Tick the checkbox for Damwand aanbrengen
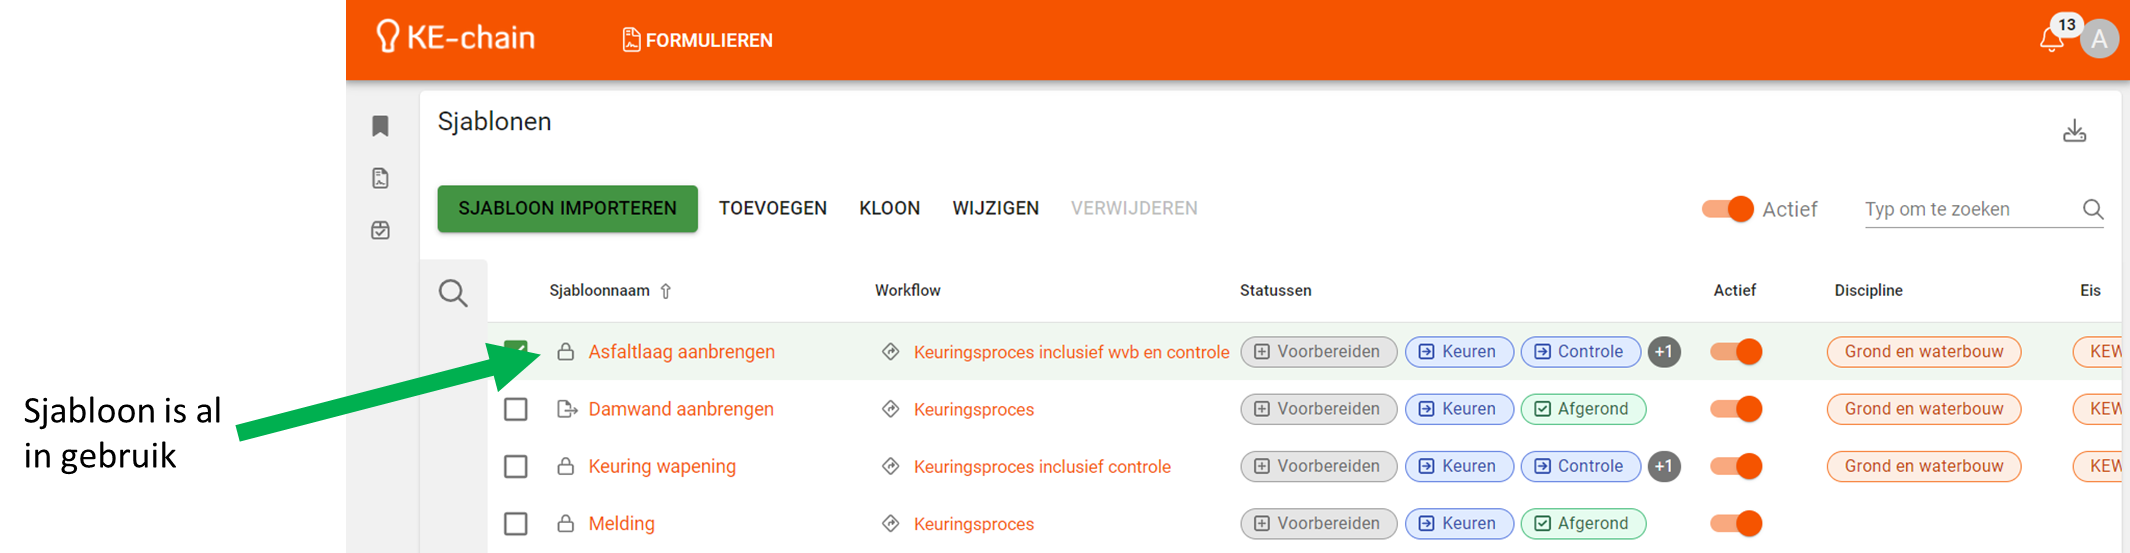The image size is (2130, 553). [516, 409]
